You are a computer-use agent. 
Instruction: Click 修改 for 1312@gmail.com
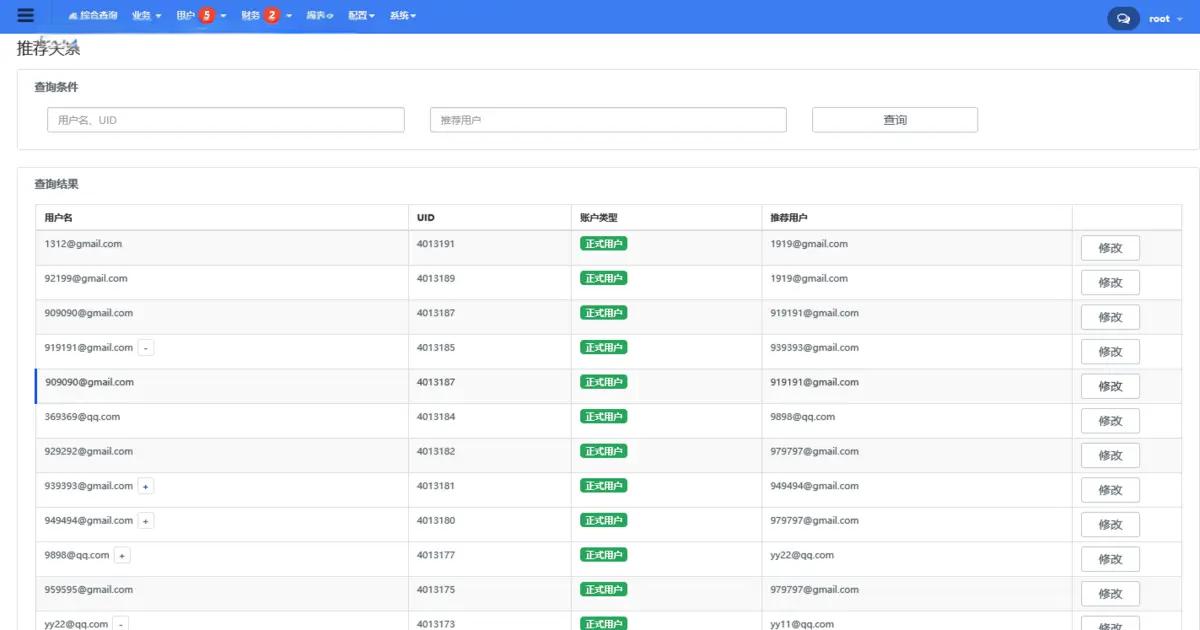pos(1110,248)
